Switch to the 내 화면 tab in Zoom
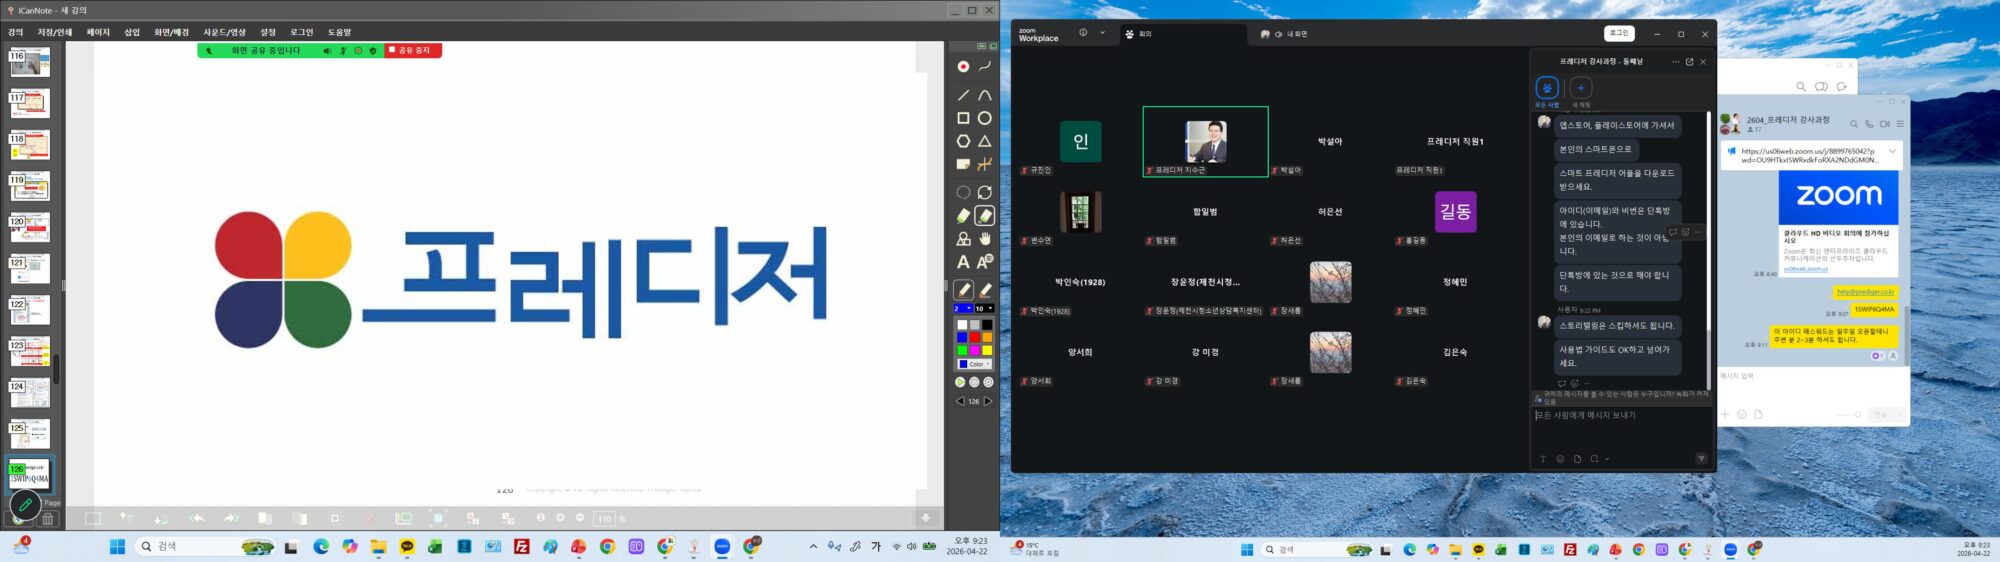Viewport: 2000px width, 562px height. (1290, 34)
